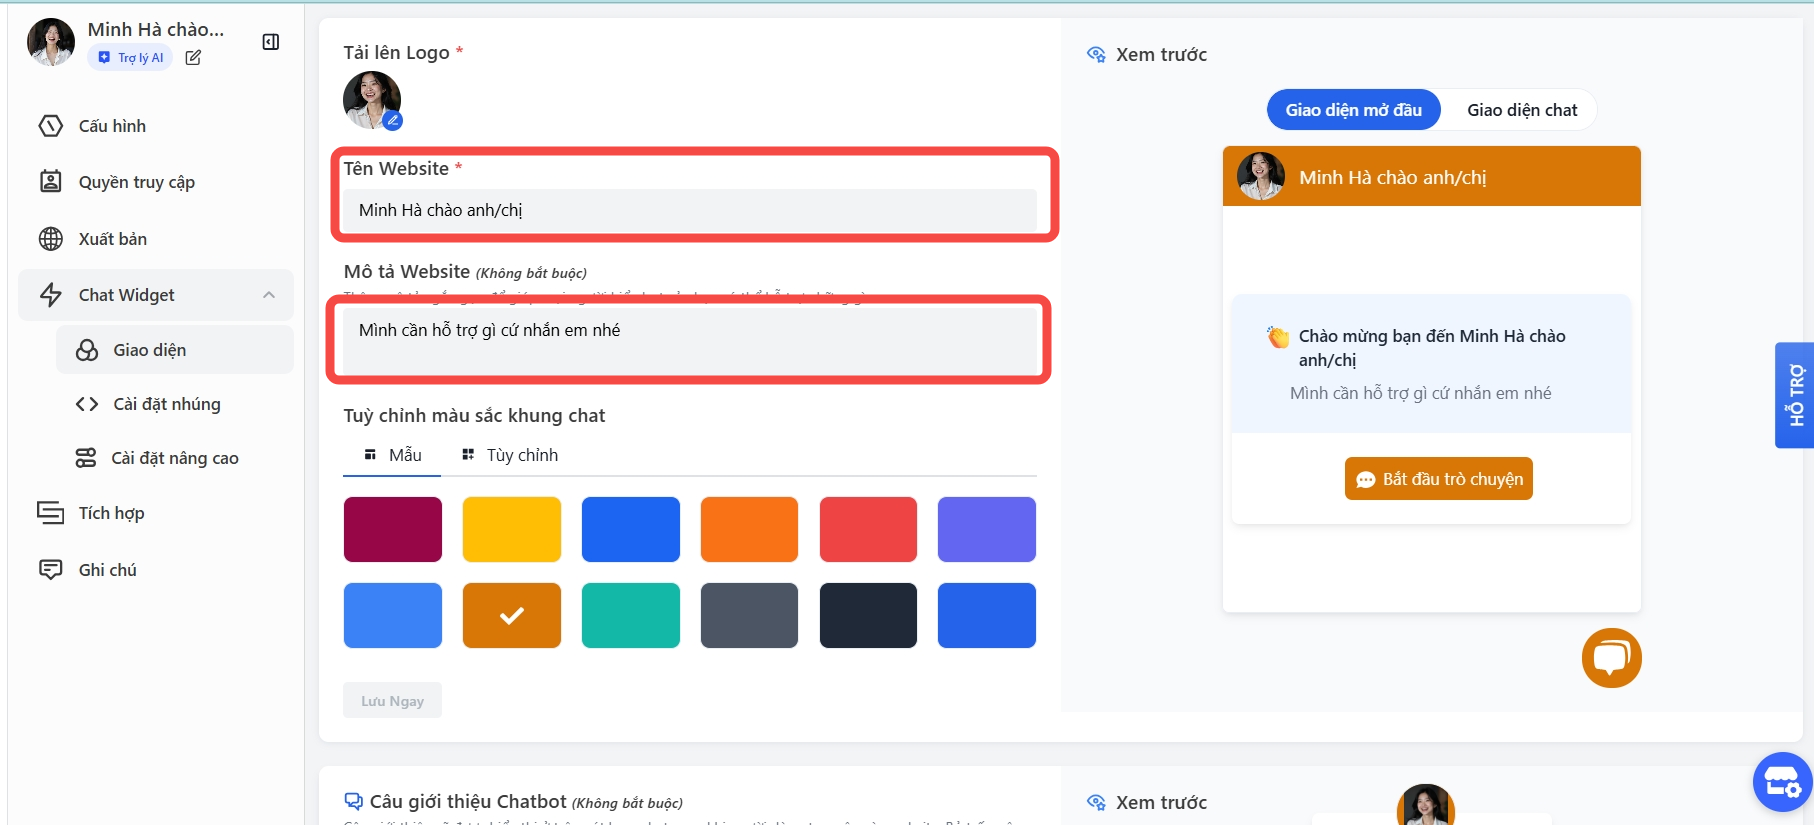Click the Tên Website input field
The height and width of the screenshot is (825, 1814).
(690, 210)
